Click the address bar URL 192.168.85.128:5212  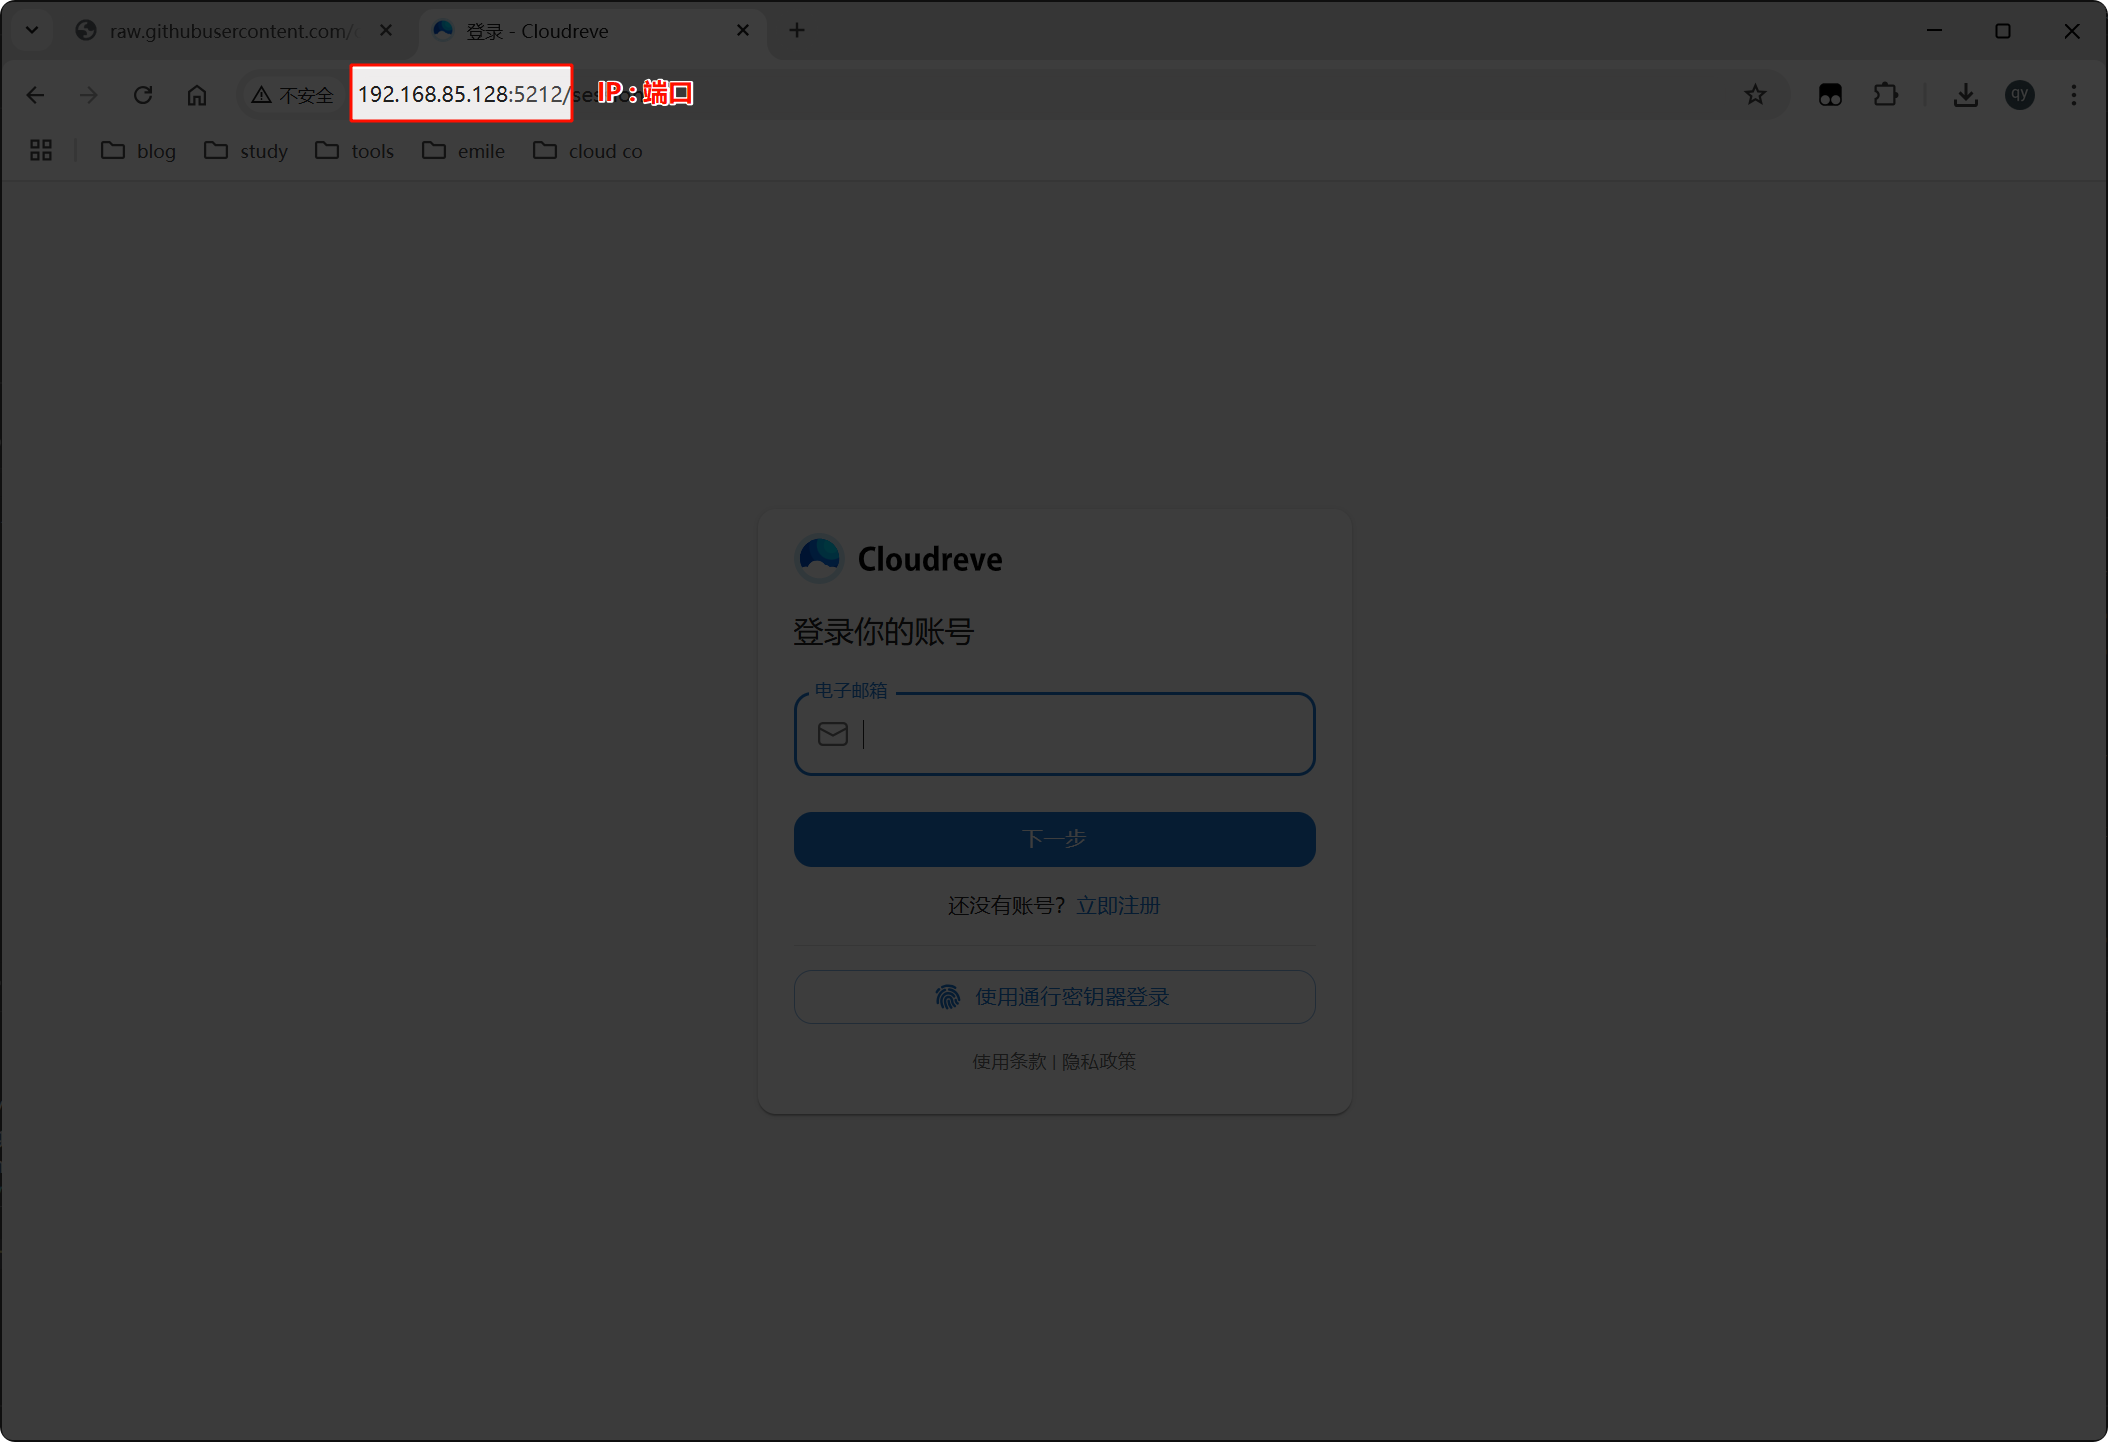coord(461,94)
